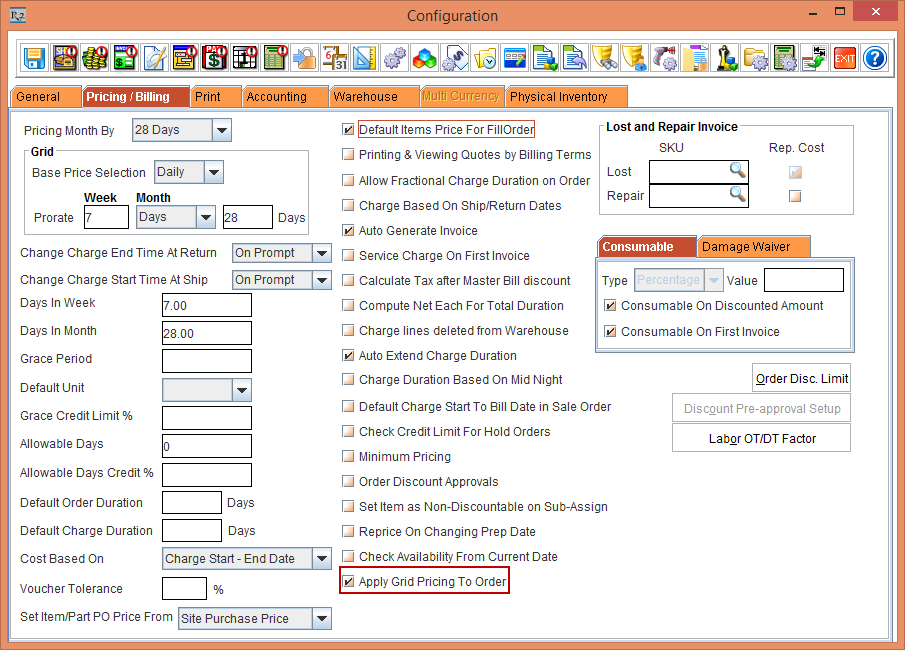This screenshot has width=905, height=650.
Task: Open Help using the question mark icon
Action: click(874, 58)
